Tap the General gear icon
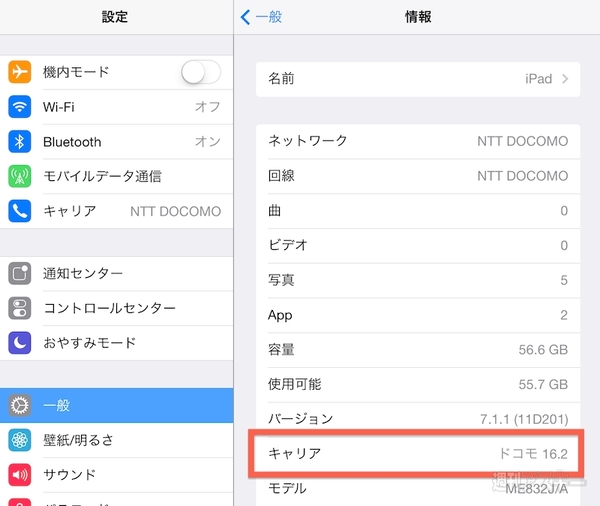 (20, 405)
